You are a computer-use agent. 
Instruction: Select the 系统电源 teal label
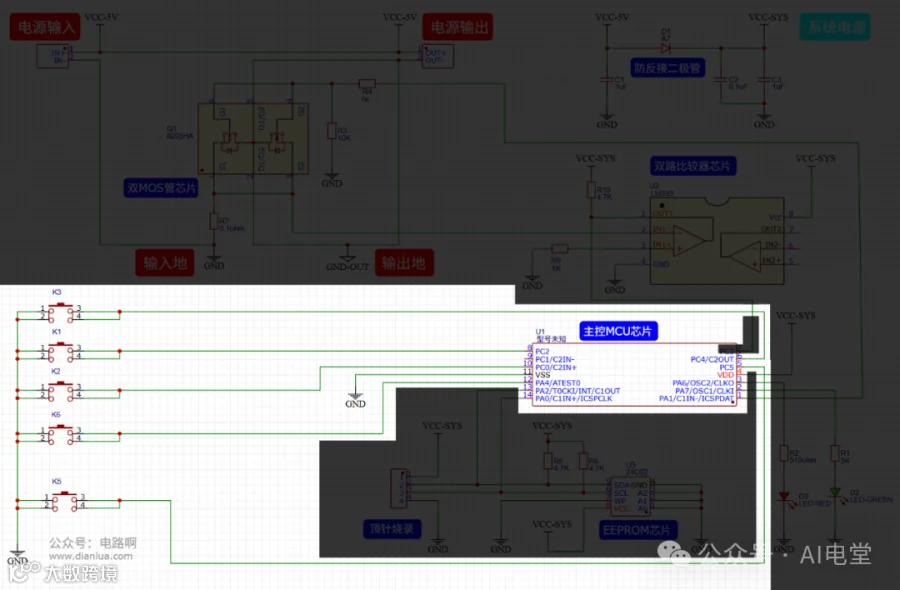click(x=836, y=27)
